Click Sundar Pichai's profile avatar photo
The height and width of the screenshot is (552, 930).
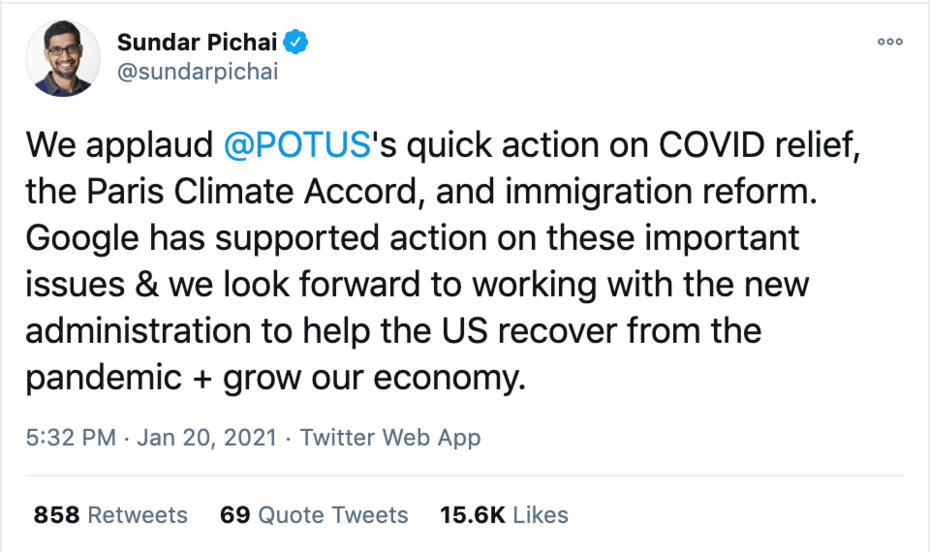(x=63, y=58)
